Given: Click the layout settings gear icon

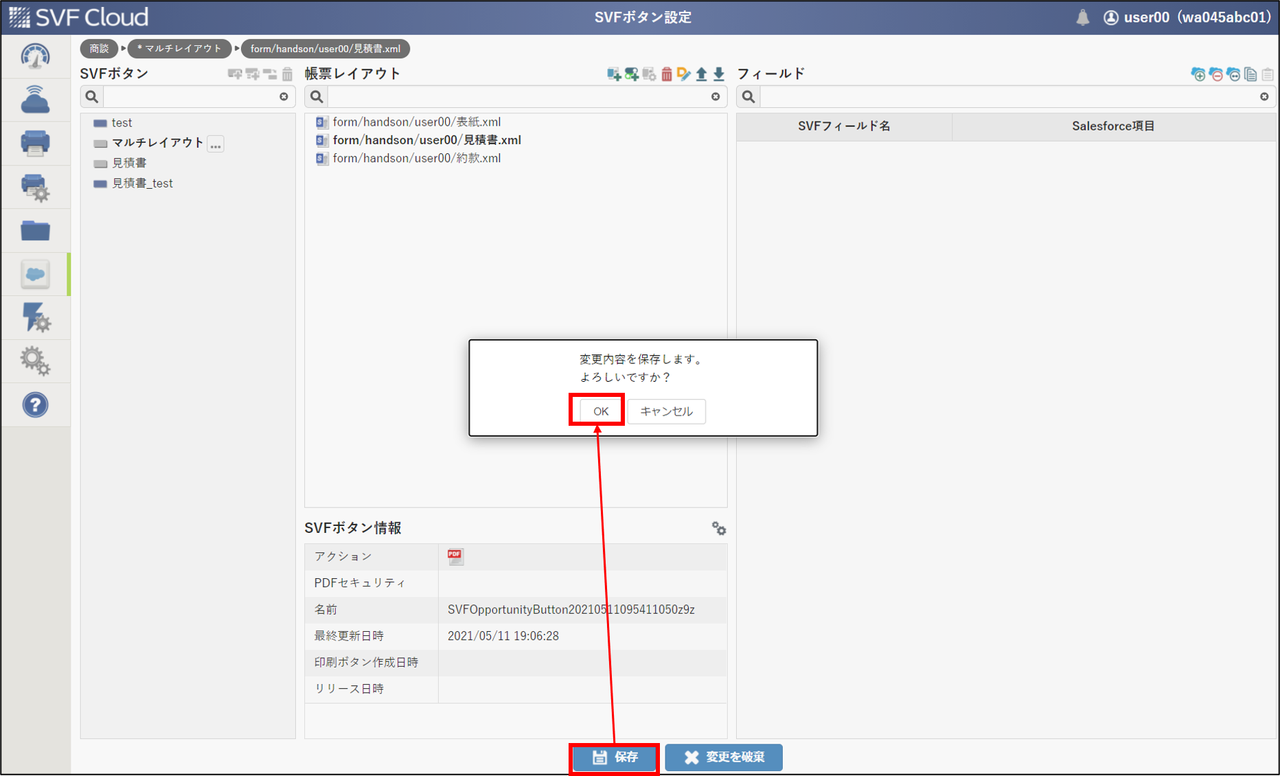Looking at the screenshot, I should 650,74.
